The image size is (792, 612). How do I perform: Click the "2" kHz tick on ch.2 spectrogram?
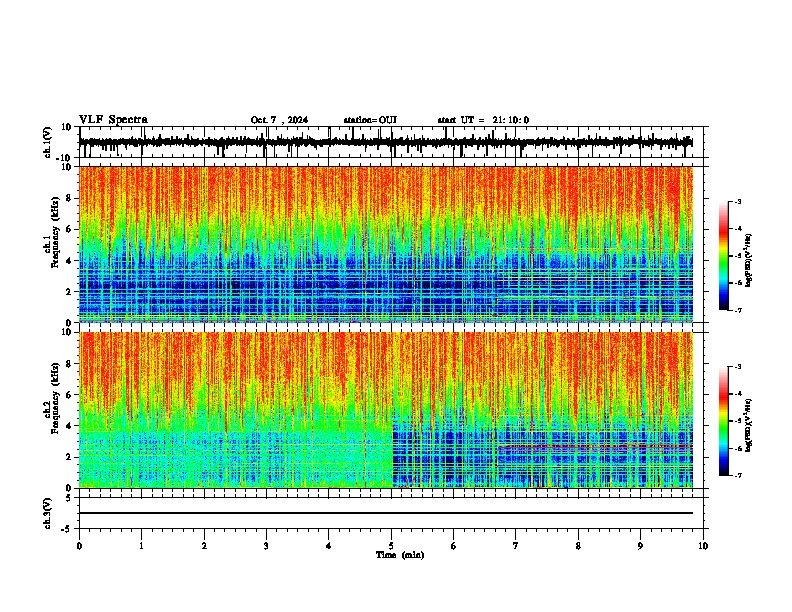pos(70,457)
